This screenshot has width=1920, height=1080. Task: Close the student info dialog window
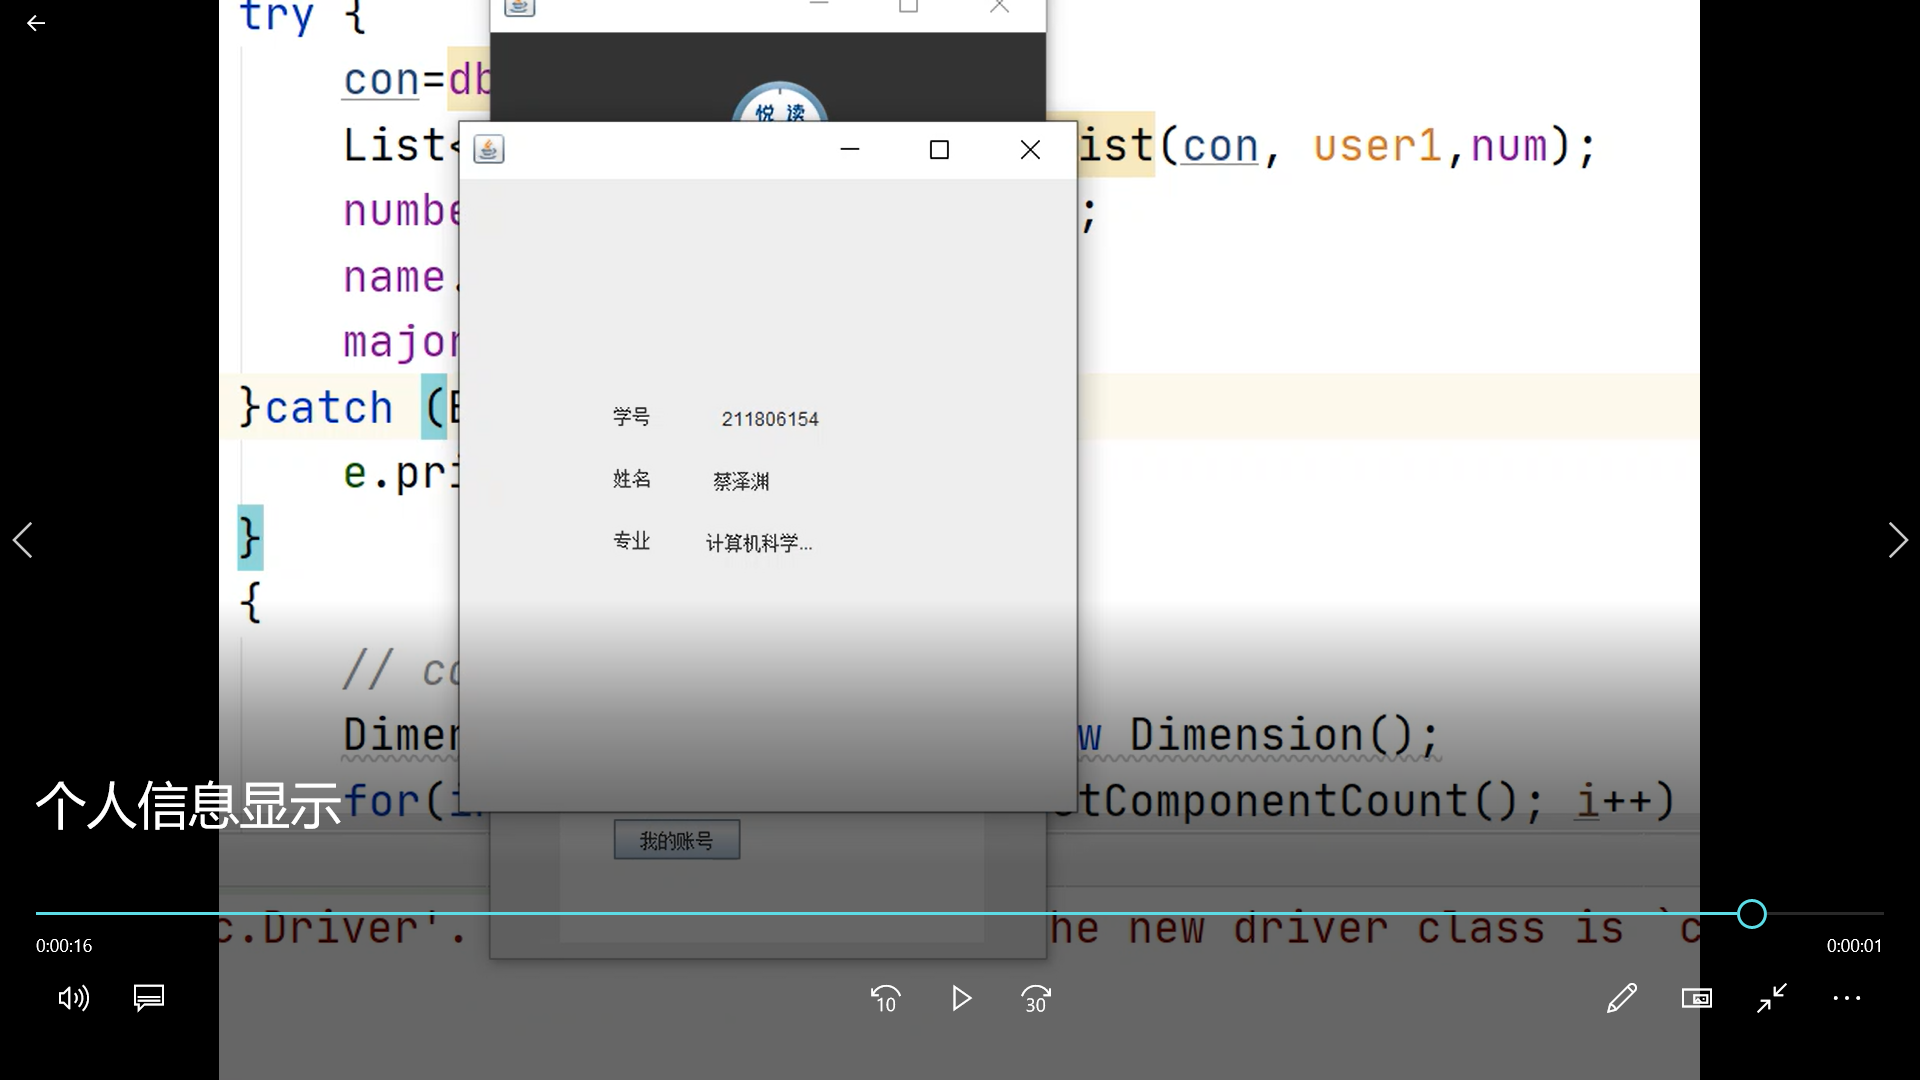[x=1030, y=150]
